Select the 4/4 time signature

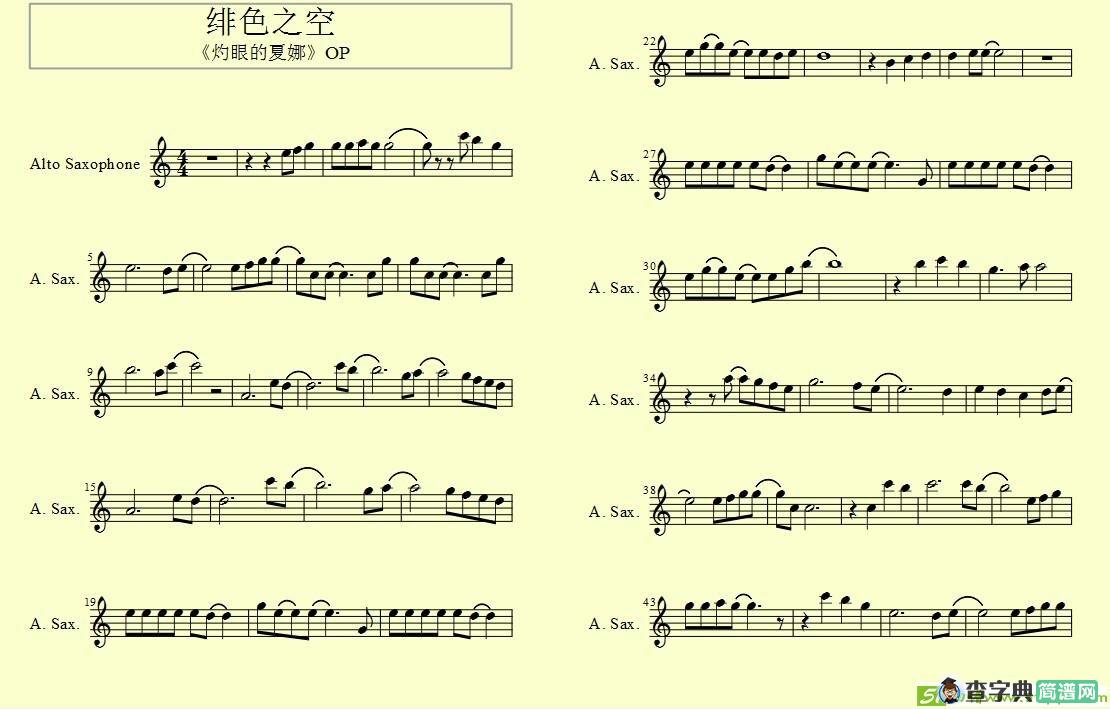click(x=182, y=163)
